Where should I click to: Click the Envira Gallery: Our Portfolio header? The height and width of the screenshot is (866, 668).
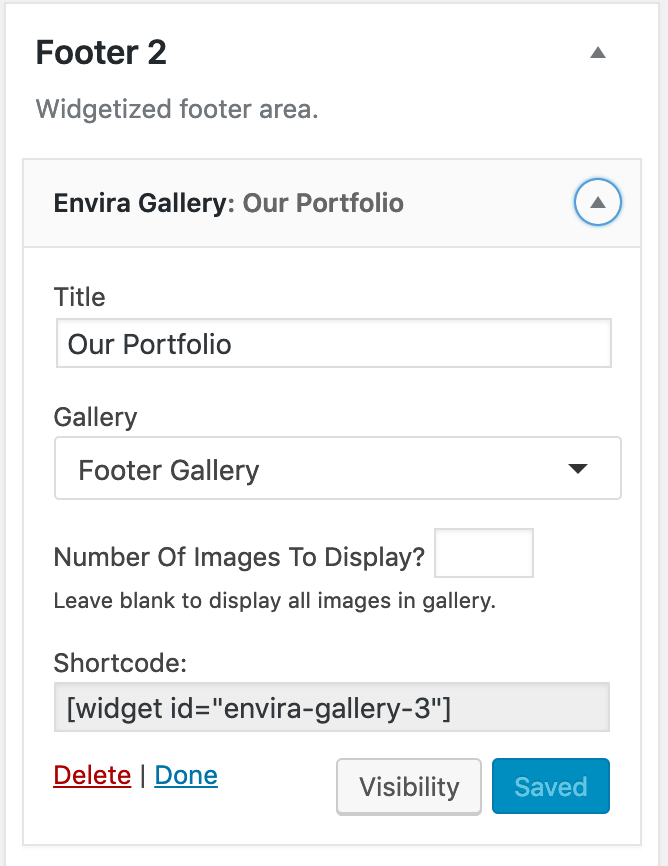pyautogui.click(x=228, y=204)
